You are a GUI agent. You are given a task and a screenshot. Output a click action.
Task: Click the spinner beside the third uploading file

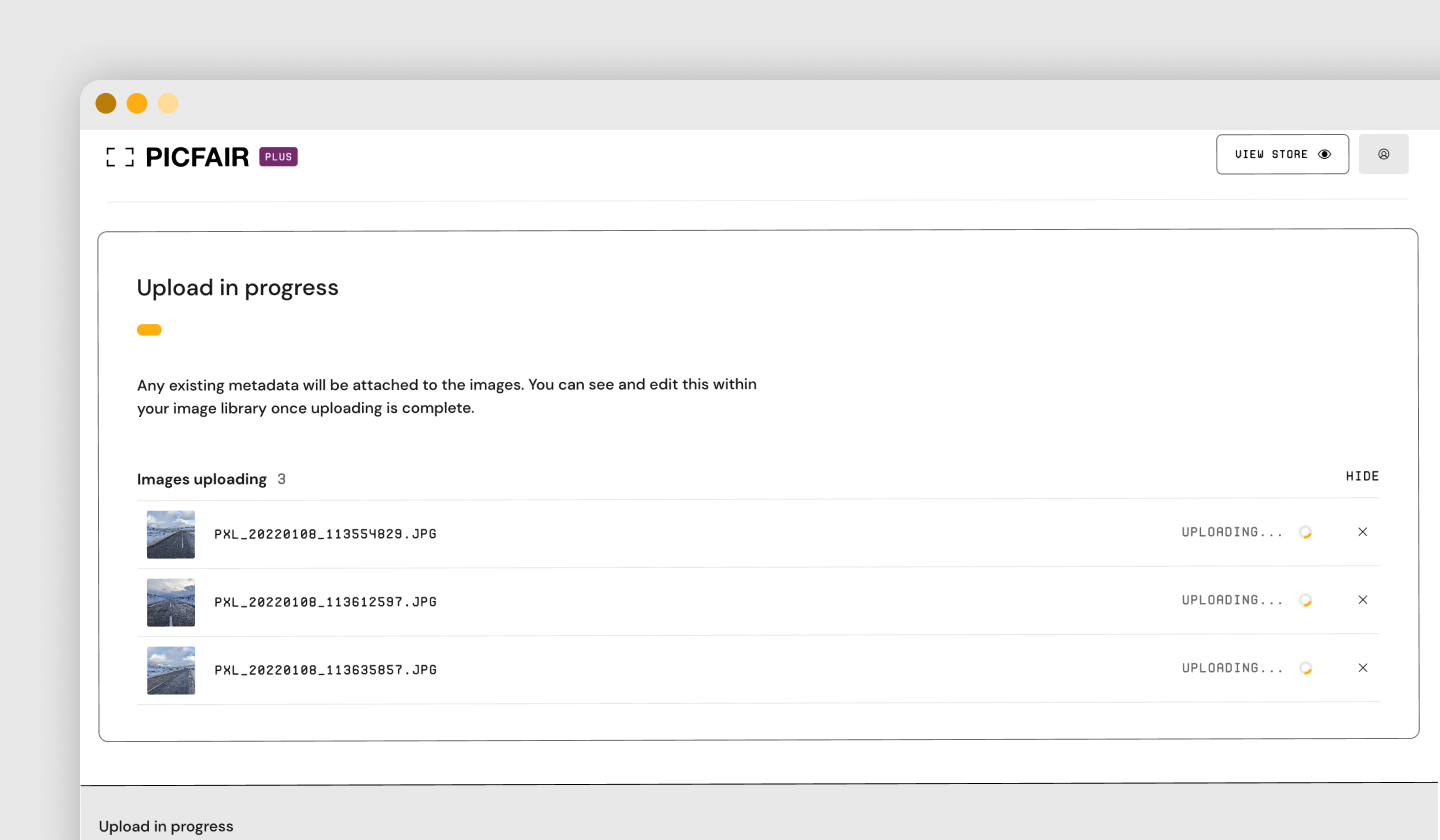(1305, 668)
